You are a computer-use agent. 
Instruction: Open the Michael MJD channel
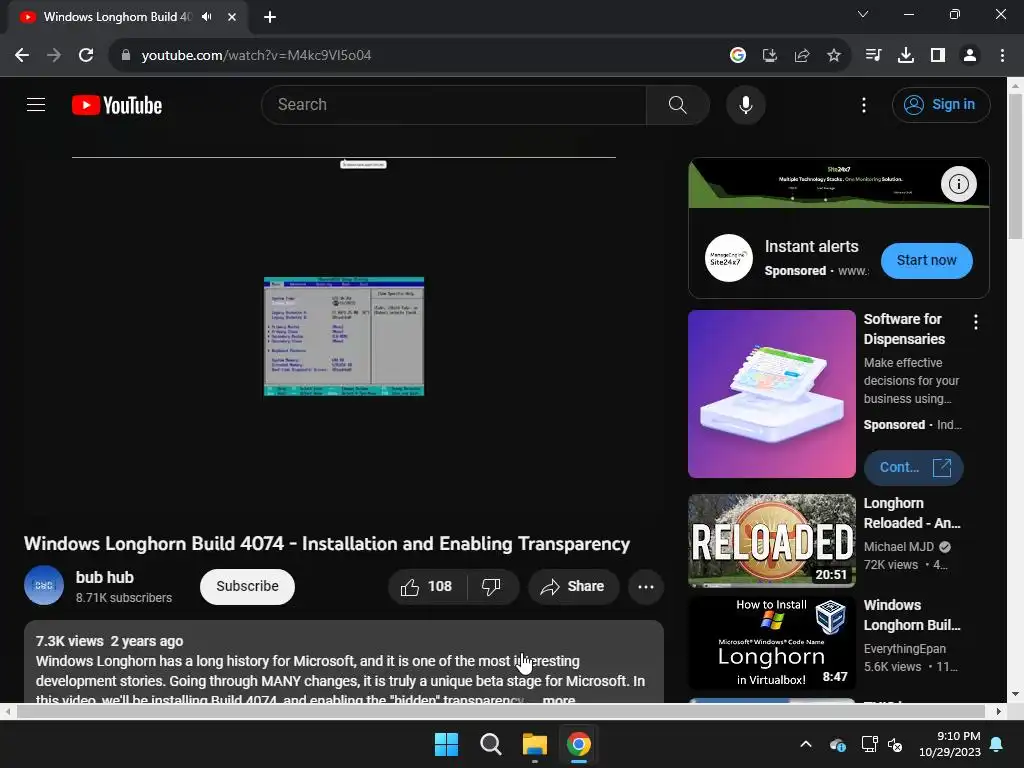click(x=899, y=547)
